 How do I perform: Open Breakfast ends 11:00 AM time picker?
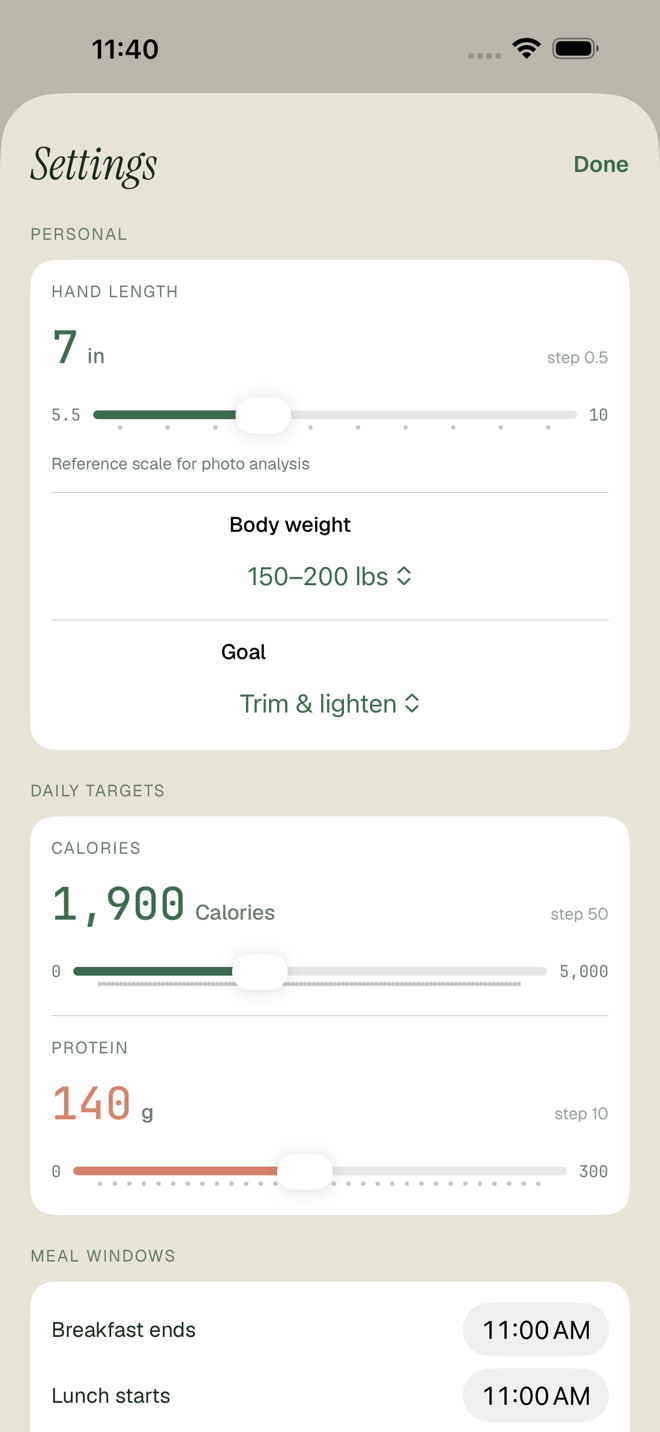(536, 1330)
